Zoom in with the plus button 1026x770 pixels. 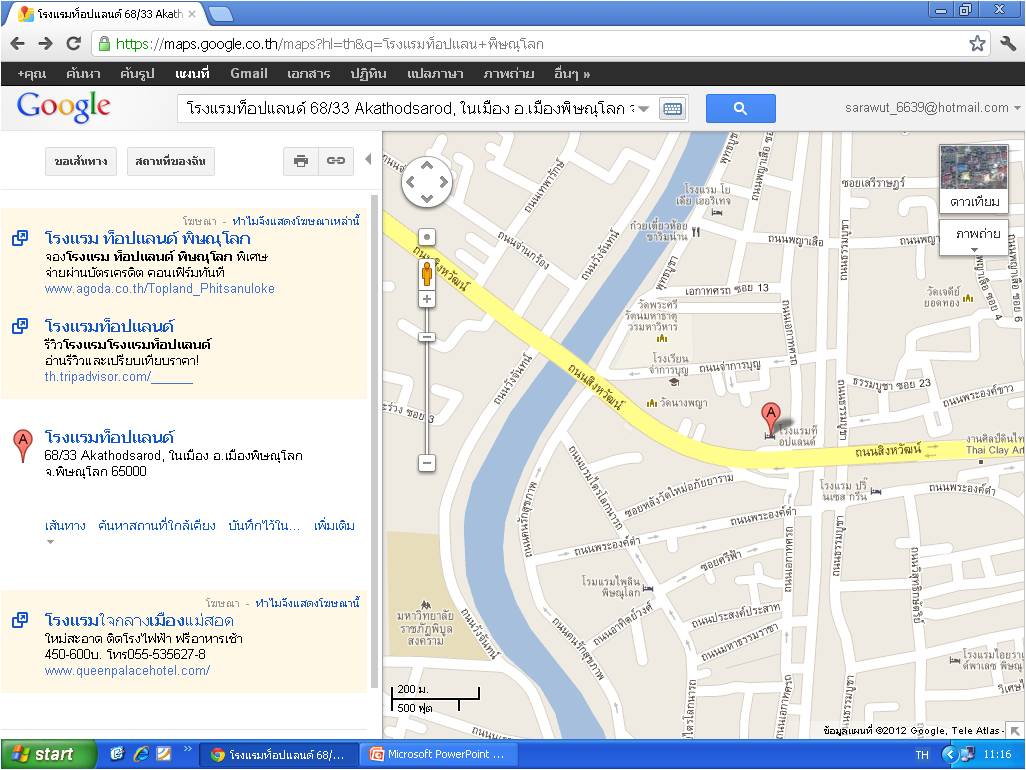pos(427,299)
